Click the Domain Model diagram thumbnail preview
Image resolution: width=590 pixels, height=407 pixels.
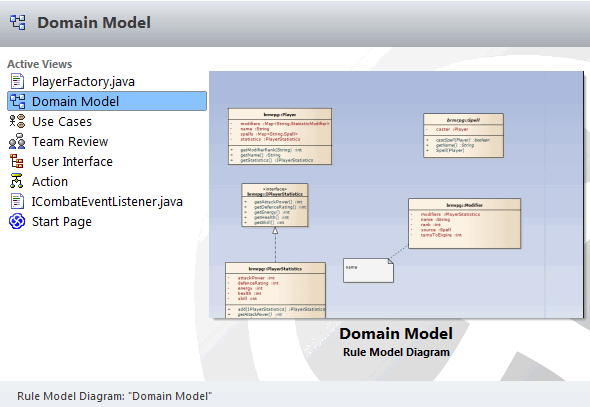coord(396,194)
